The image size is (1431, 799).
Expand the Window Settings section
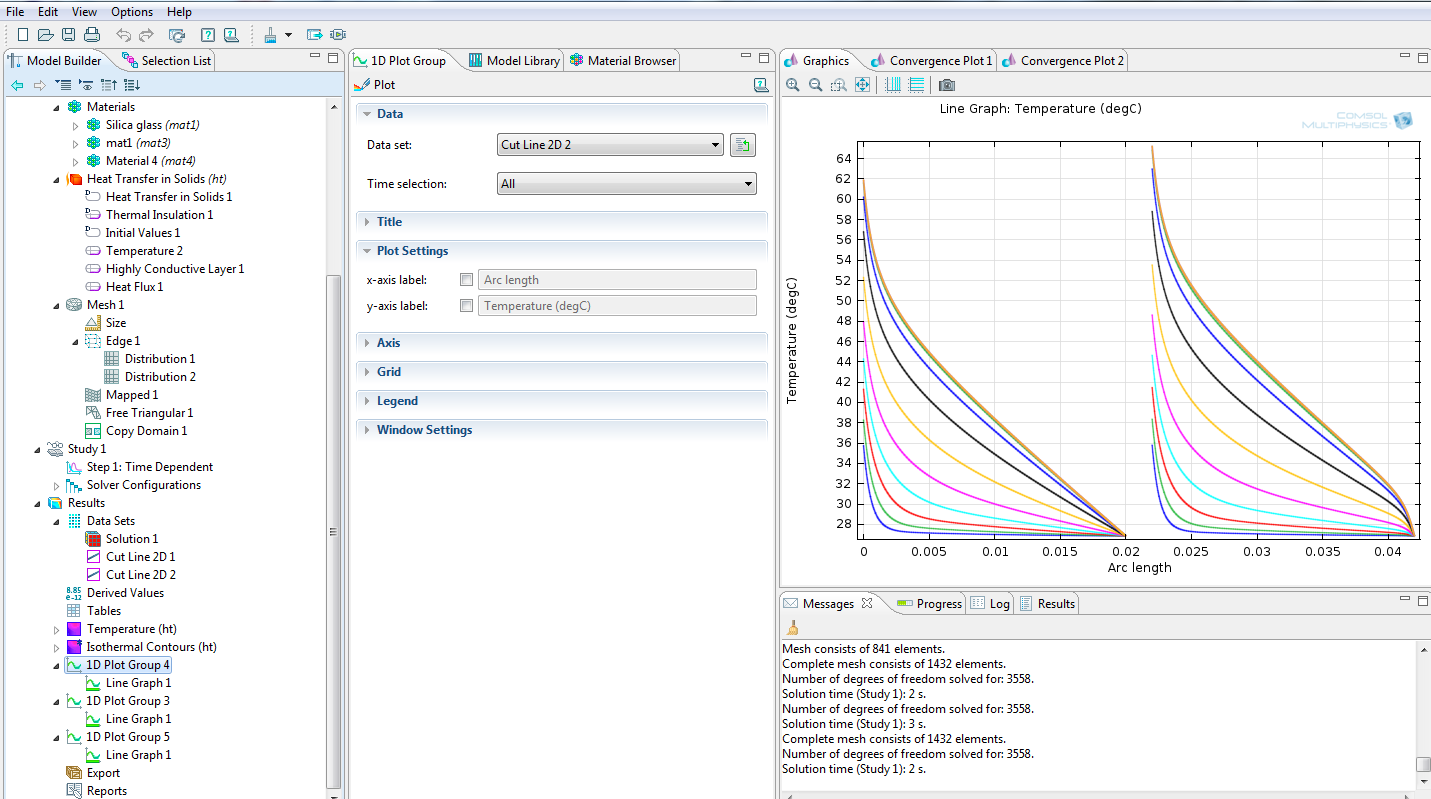click(423, 430)
